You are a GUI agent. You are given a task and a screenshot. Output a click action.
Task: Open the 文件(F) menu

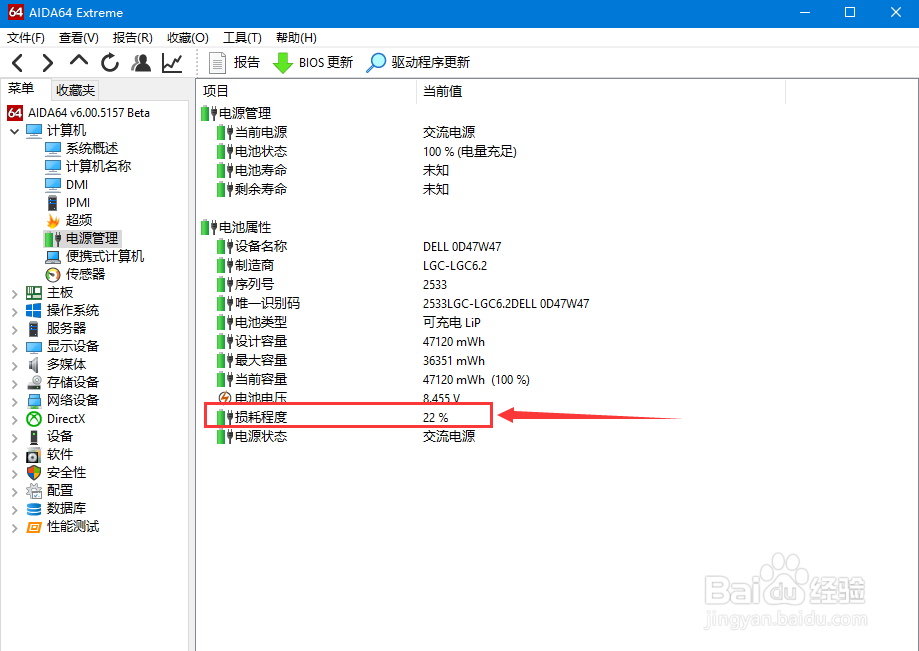tap(26, 38)
